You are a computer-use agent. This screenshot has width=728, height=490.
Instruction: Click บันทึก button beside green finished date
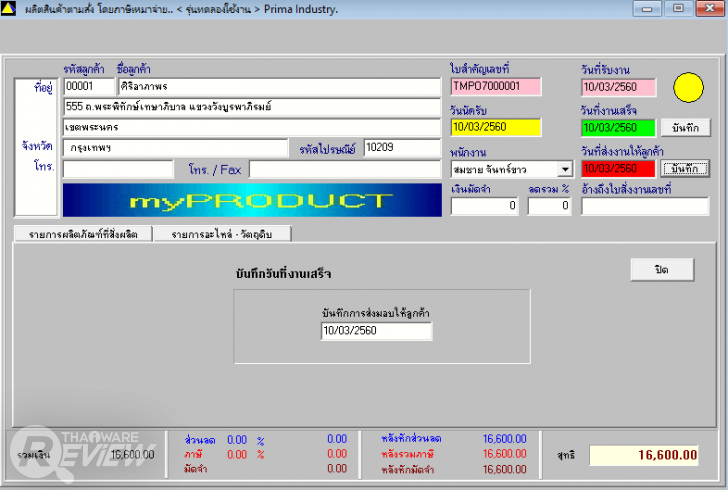tap(685, 128)
